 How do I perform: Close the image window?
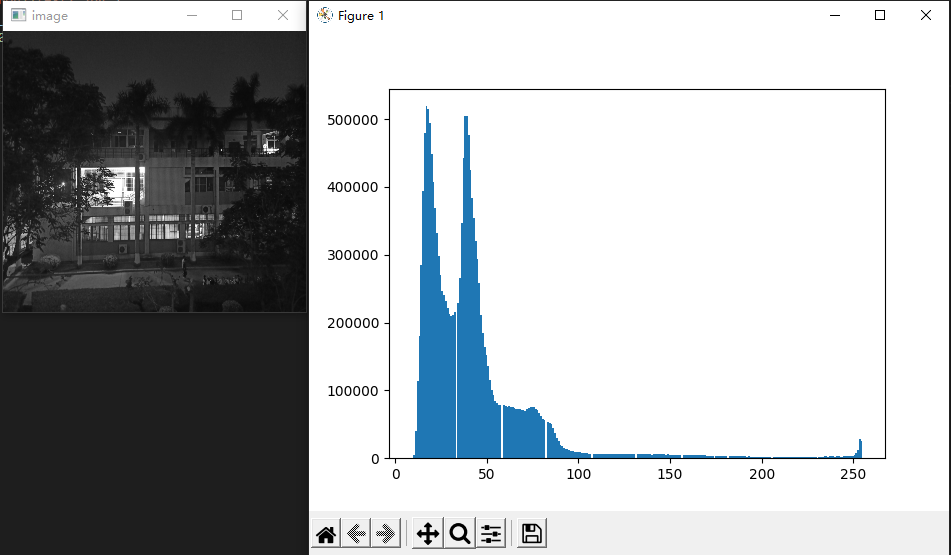coord(283,15)
